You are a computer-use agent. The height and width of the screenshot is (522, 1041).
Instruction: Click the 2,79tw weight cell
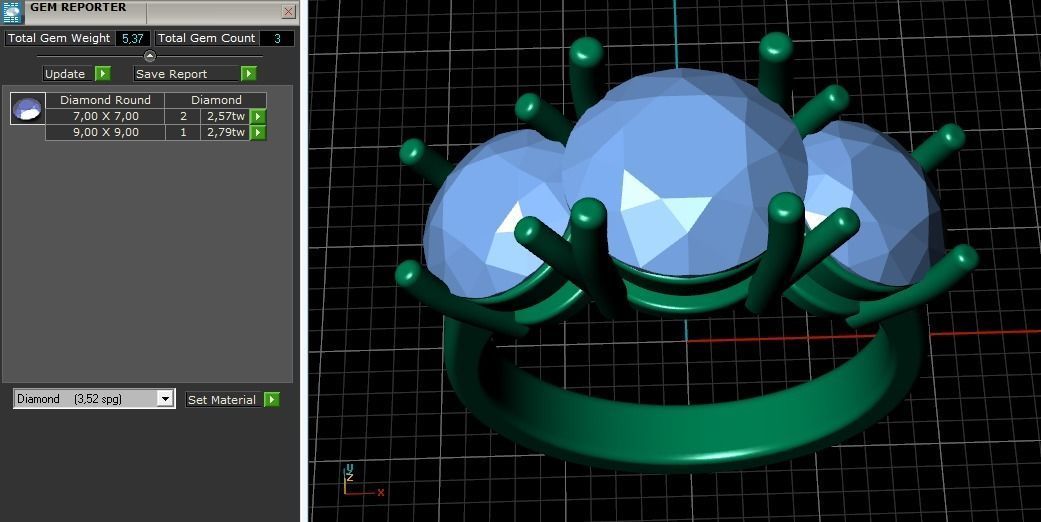[x=225, y=132]
